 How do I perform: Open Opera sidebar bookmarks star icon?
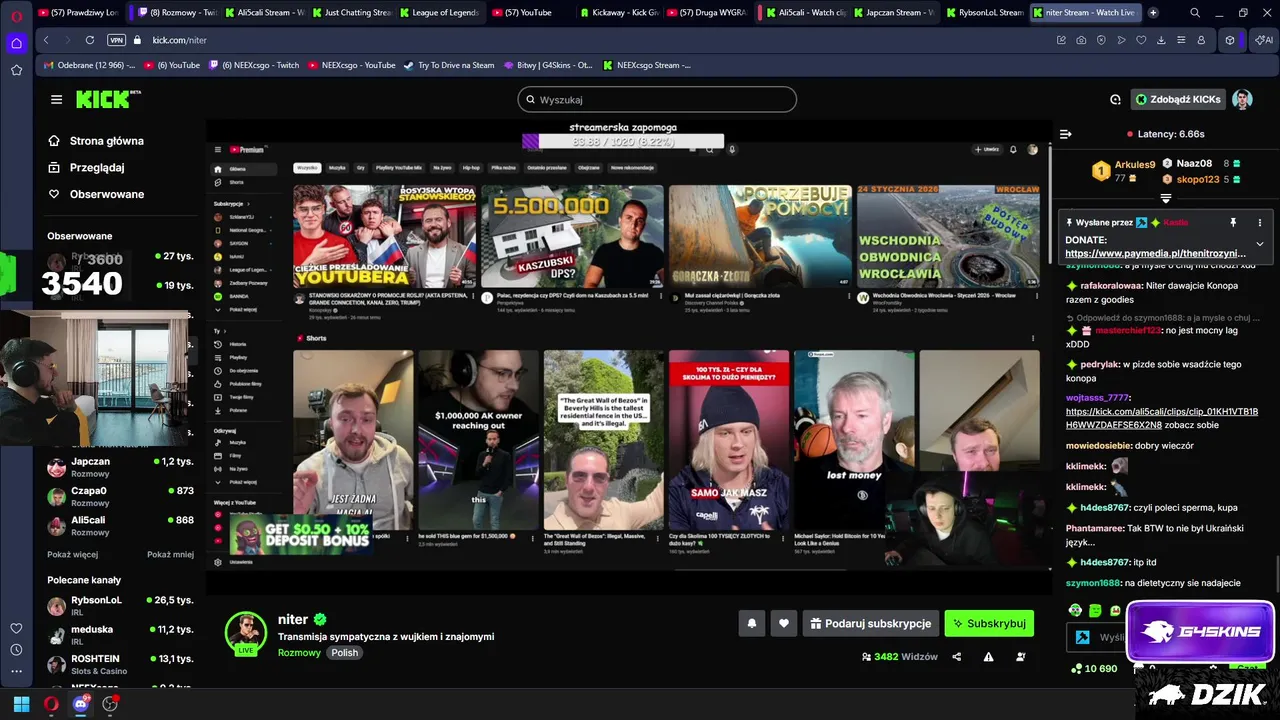pyautogui.click(x=16, y=70)
